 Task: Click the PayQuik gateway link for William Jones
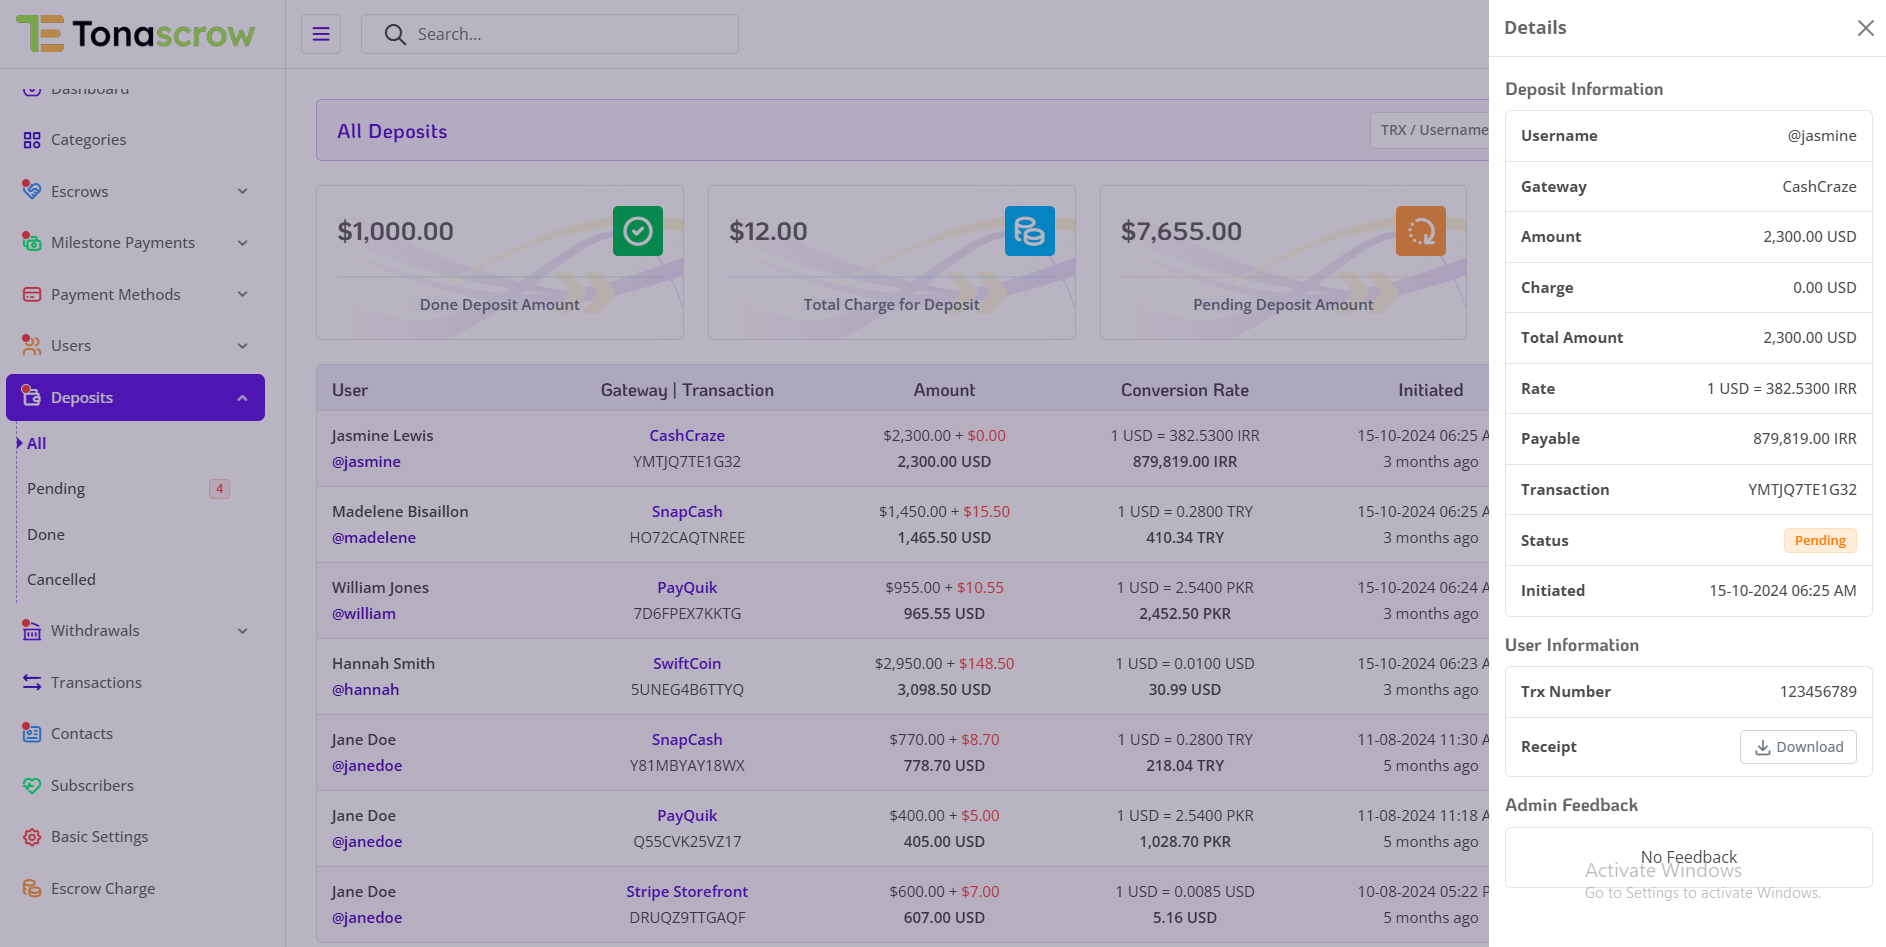point(686,588)
